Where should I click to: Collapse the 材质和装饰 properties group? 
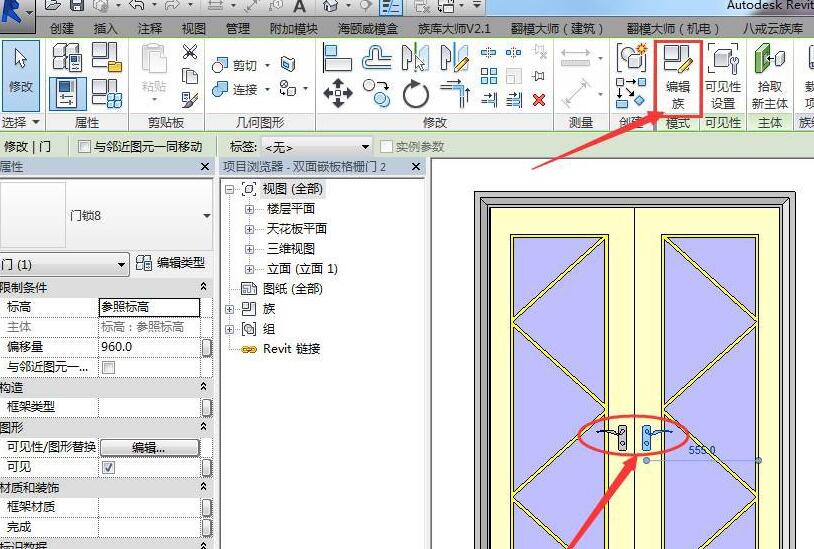(204, 487)
